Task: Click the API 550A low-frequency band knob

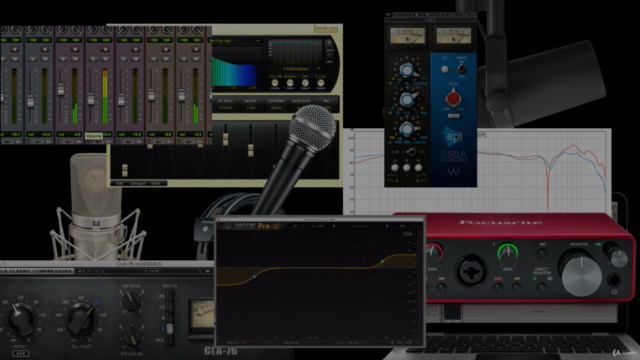Action: 407,129
